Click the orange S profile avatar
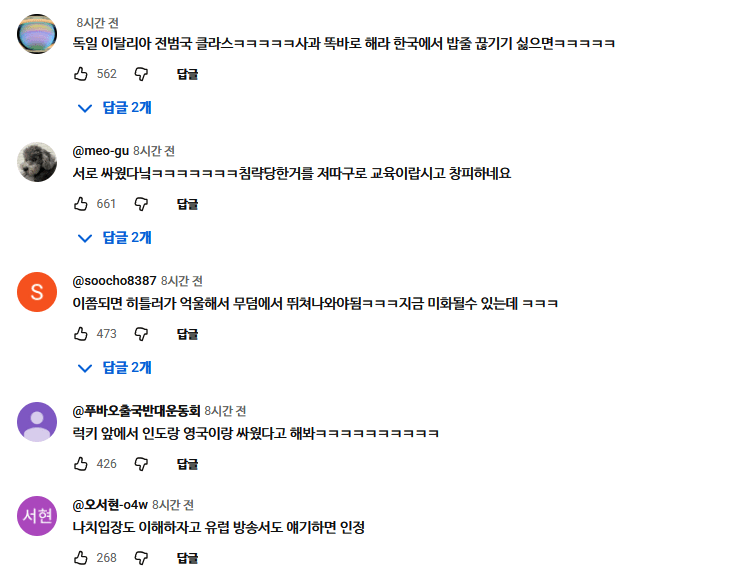This screenshot has width=733, height=578. (x=37, y=292)
